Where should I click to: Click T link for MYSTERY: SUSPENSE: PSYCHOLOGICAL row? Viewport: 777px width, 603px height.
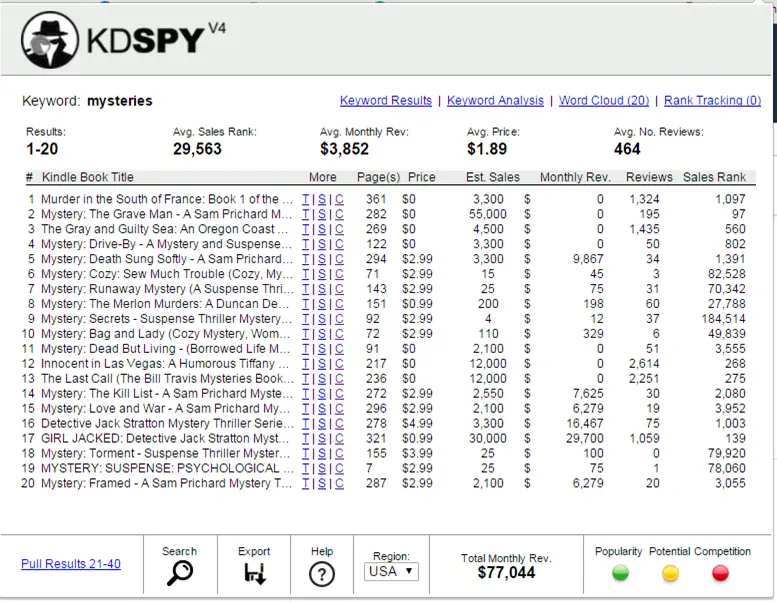(305, 468)
